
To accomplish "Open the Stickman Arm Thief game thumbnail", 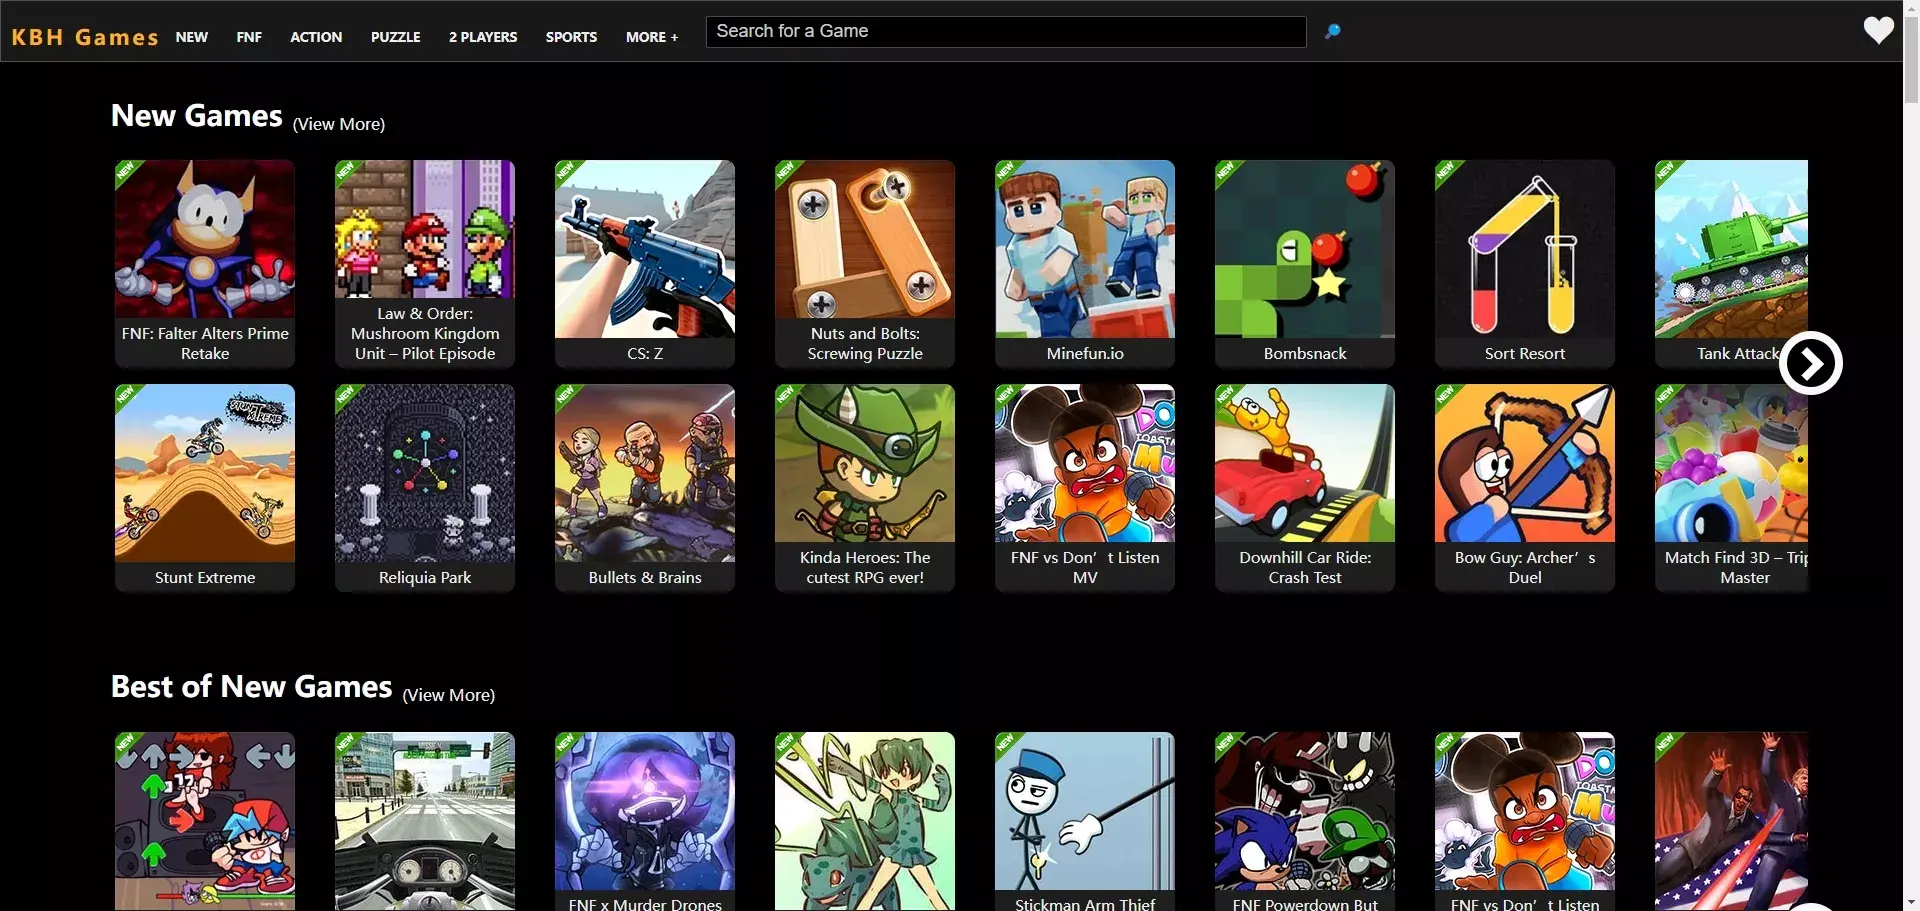I will 1085,822.
